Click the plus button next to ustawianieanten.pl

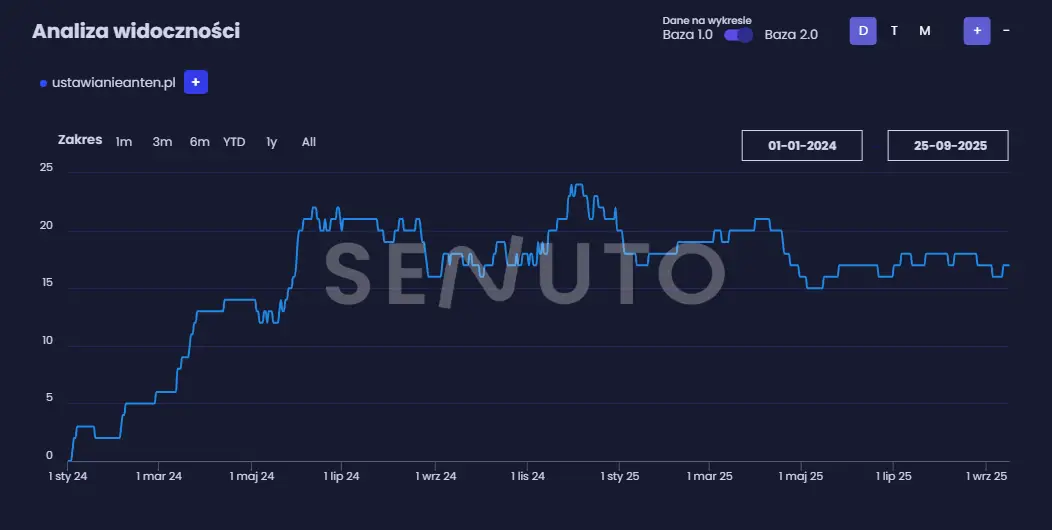click(196, 82)
